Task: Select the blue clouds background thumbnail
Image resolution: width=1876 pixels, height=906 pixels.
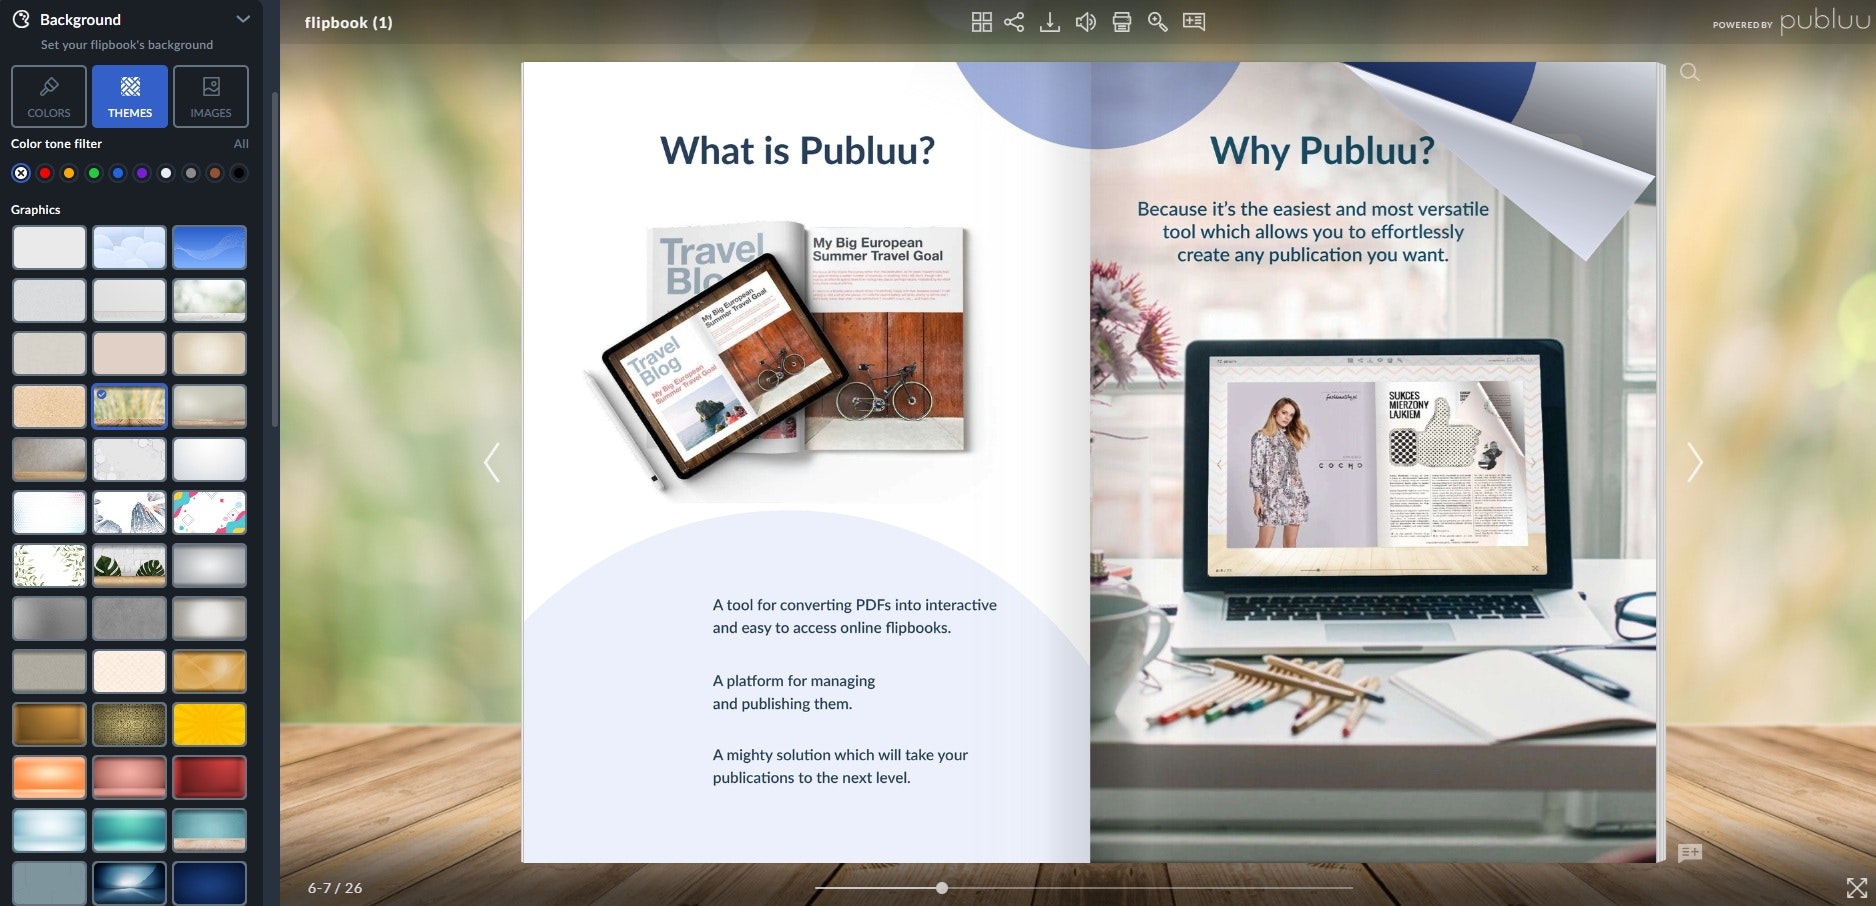Action: [x=129, y=247]
